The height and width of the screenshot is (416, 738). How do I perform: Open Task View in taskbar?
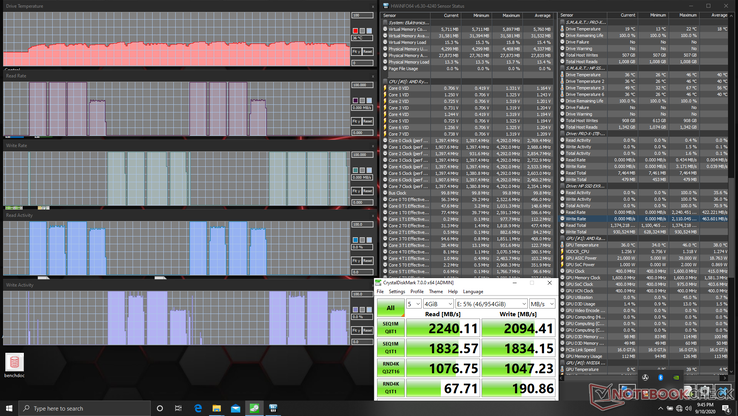[178, 408]
